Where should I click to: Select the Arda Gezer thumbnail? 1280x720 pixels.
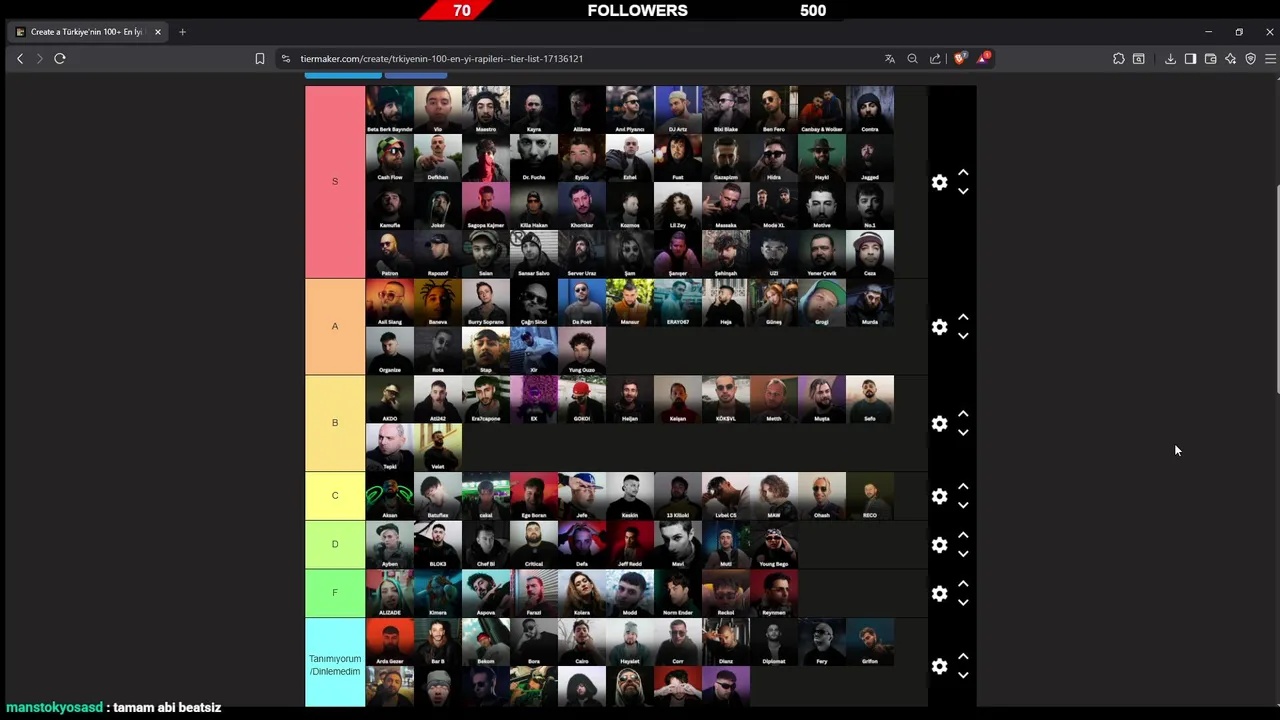(390, 642)
